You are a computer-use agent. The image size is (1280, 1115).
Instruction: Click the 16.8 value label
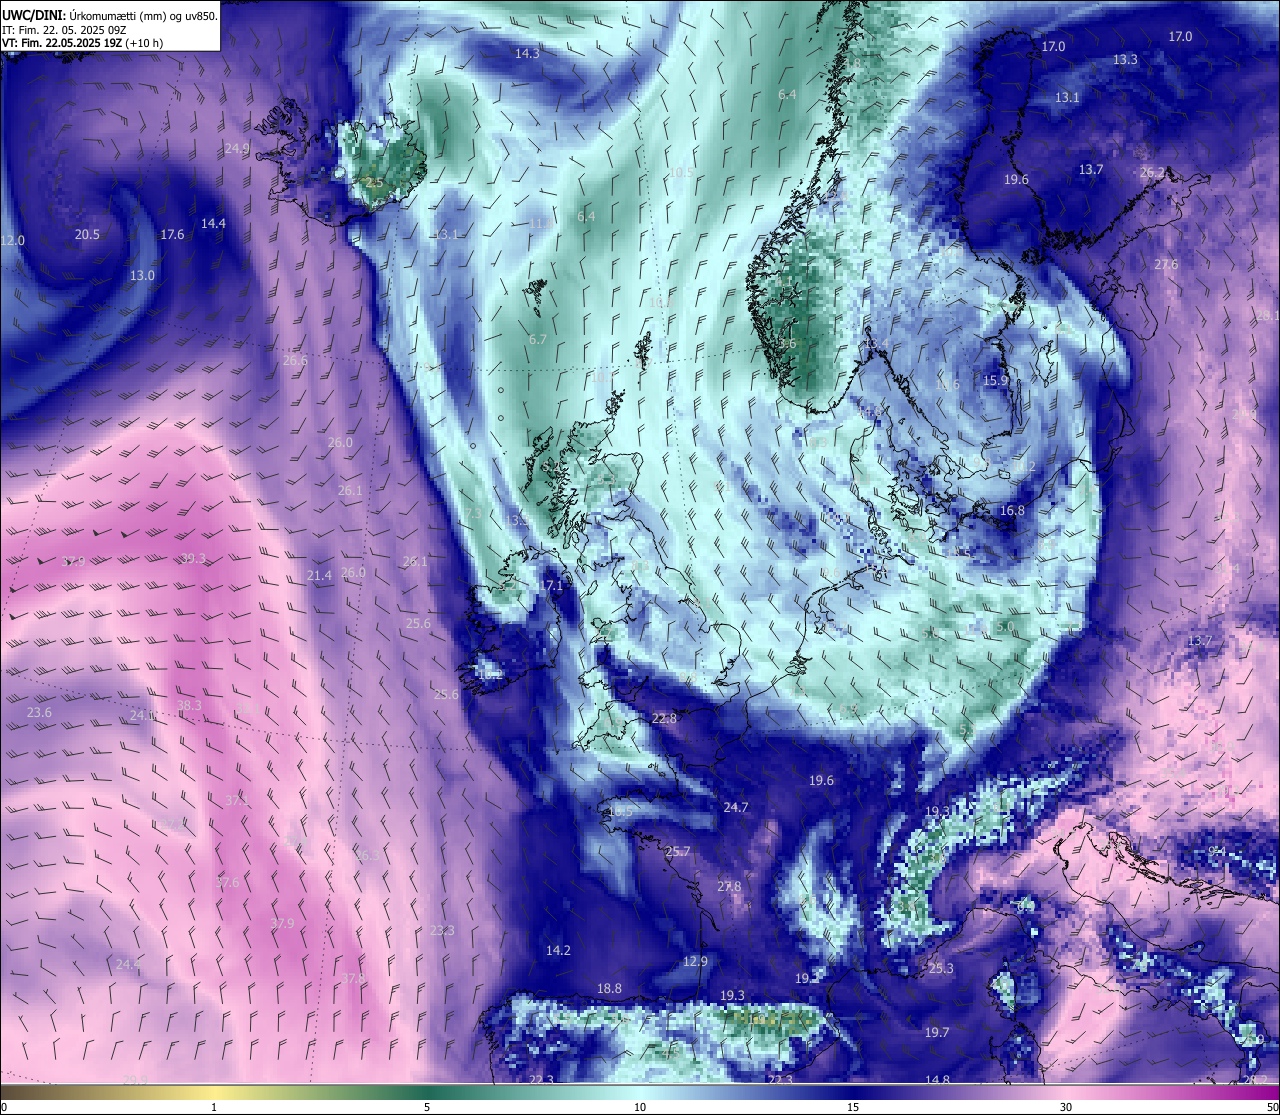tap(1012, 511)
